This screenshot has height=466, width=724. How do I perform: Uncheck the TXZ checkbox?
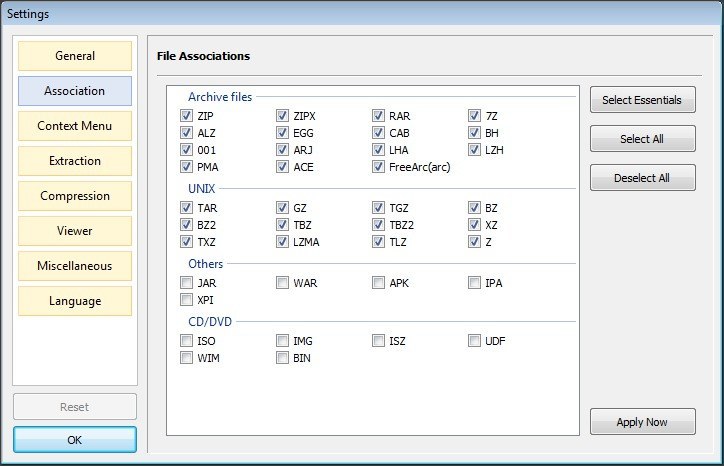coord(186,242)
